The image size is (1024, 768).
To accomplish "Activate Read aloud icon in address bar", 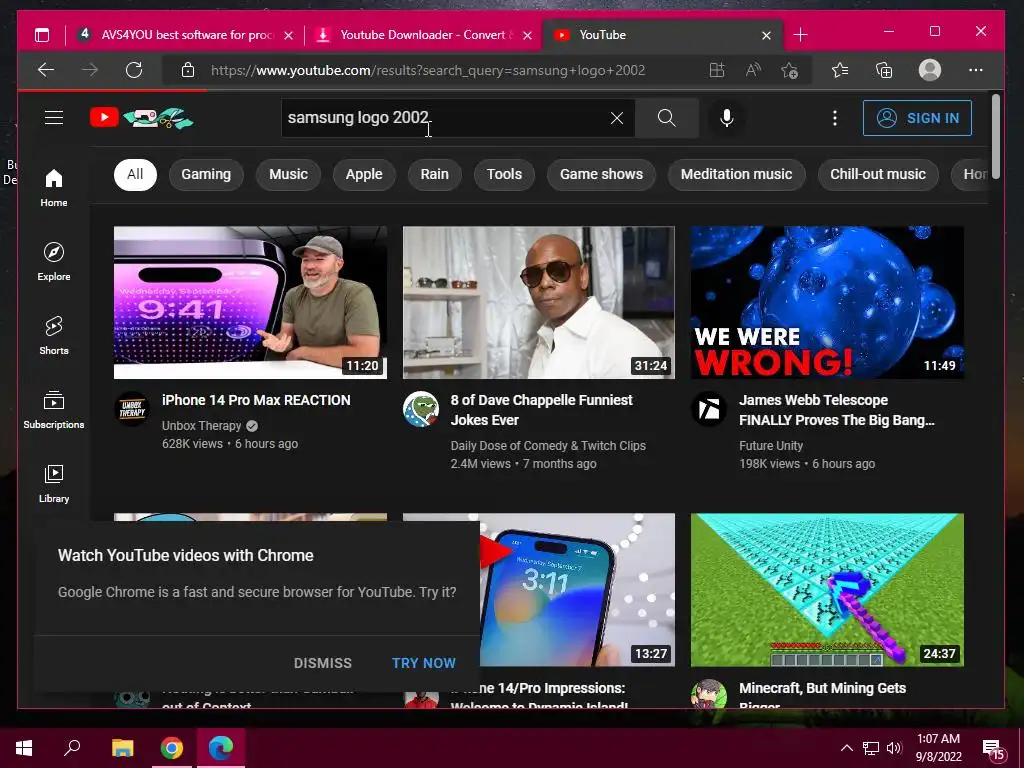I will (753, 70).
